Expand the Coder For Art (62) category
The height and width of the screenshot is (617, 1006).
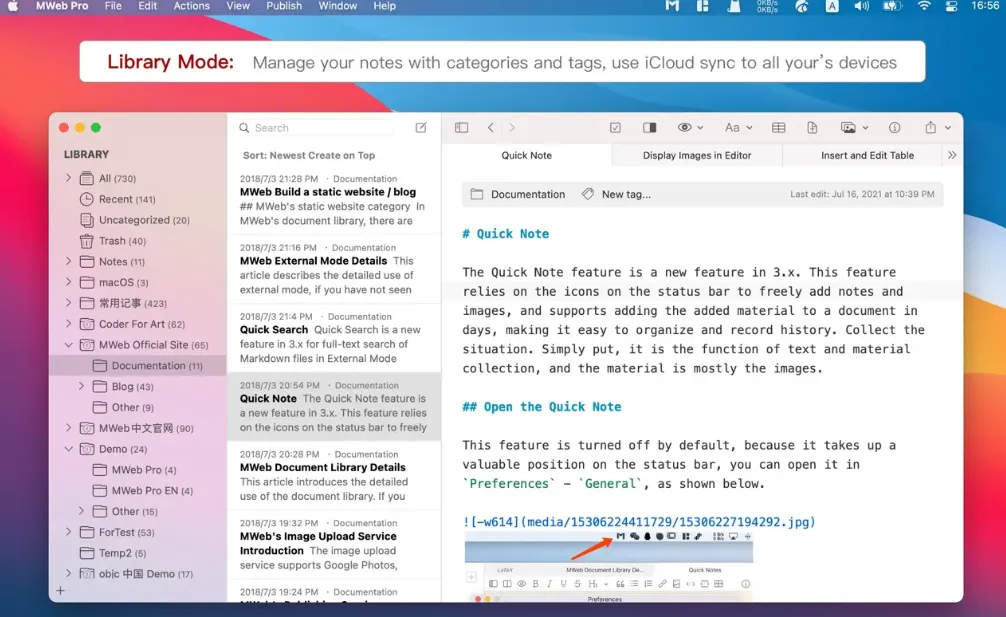tap(69, 324)
